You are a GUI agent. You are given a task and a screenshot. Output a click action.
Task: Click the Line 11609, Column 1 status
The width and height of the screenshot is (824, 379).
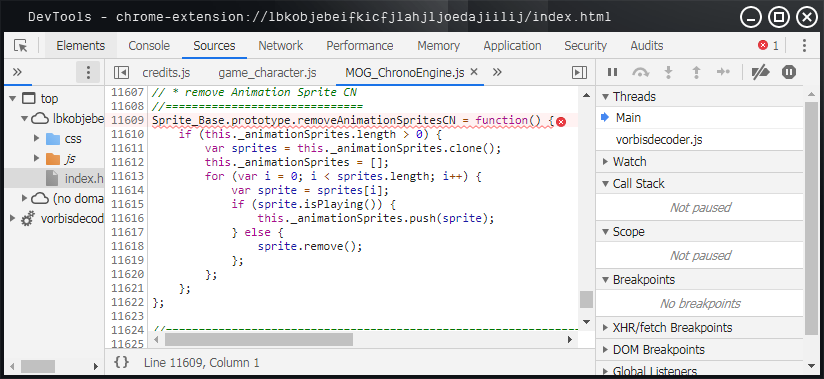tap(201, 362)
